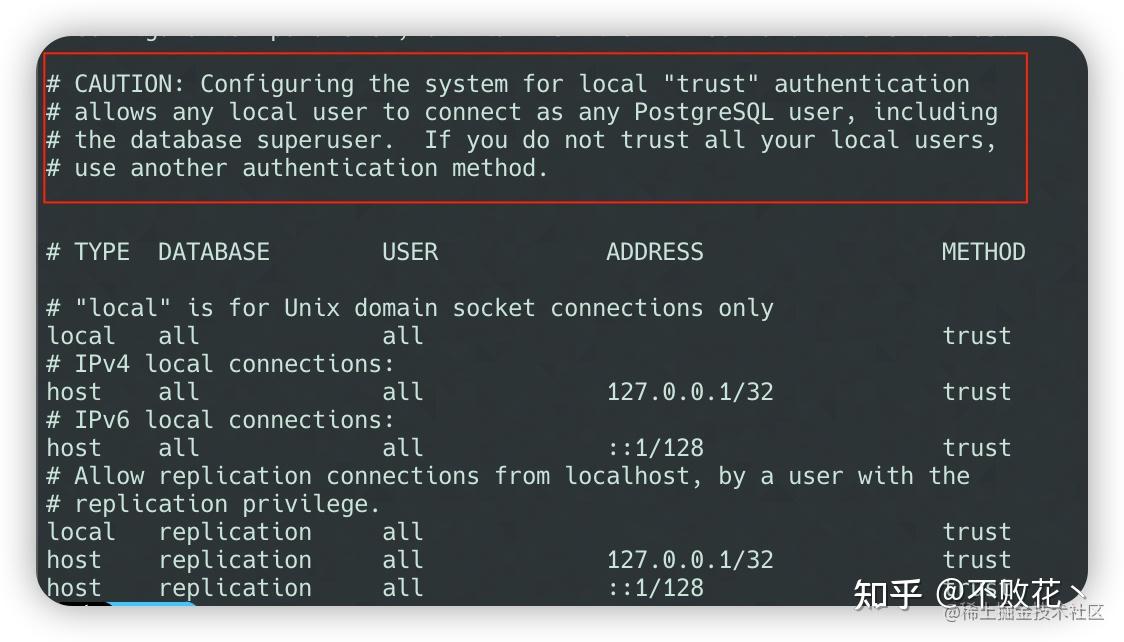Click the TYPE column header

click(x=102, y=252)
